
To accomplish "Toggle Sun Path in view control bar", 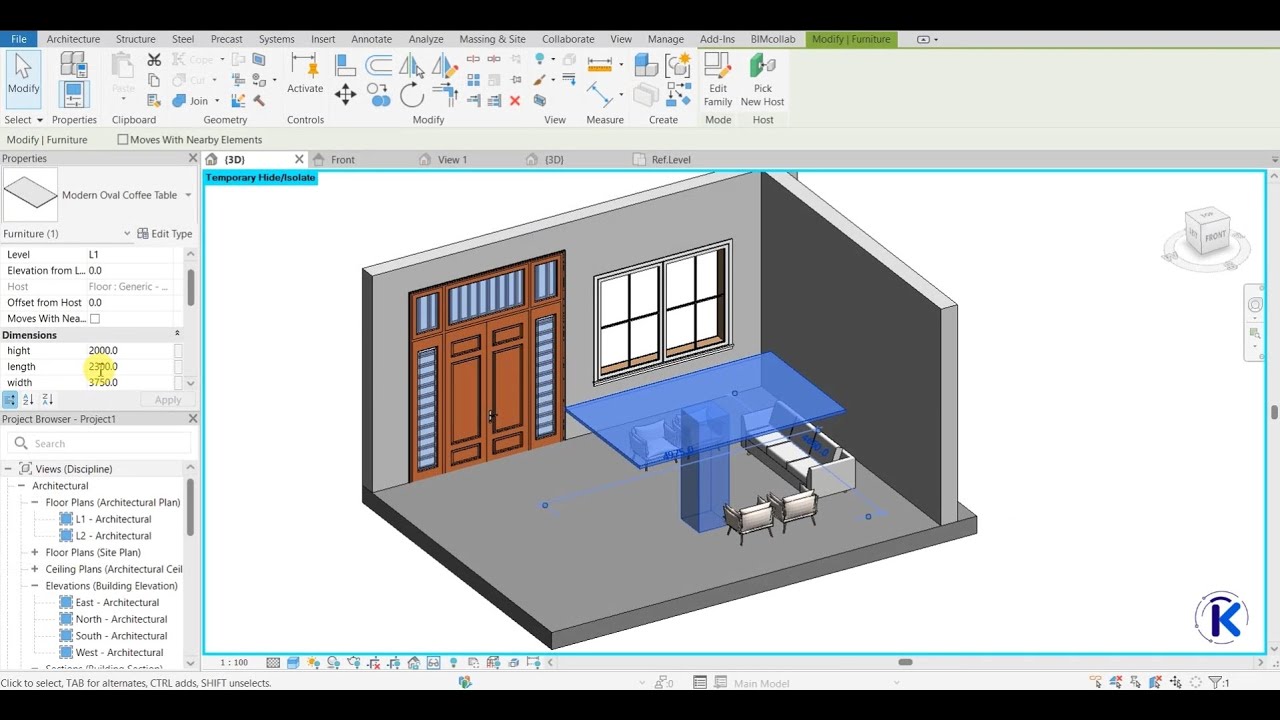I will 313,662.
